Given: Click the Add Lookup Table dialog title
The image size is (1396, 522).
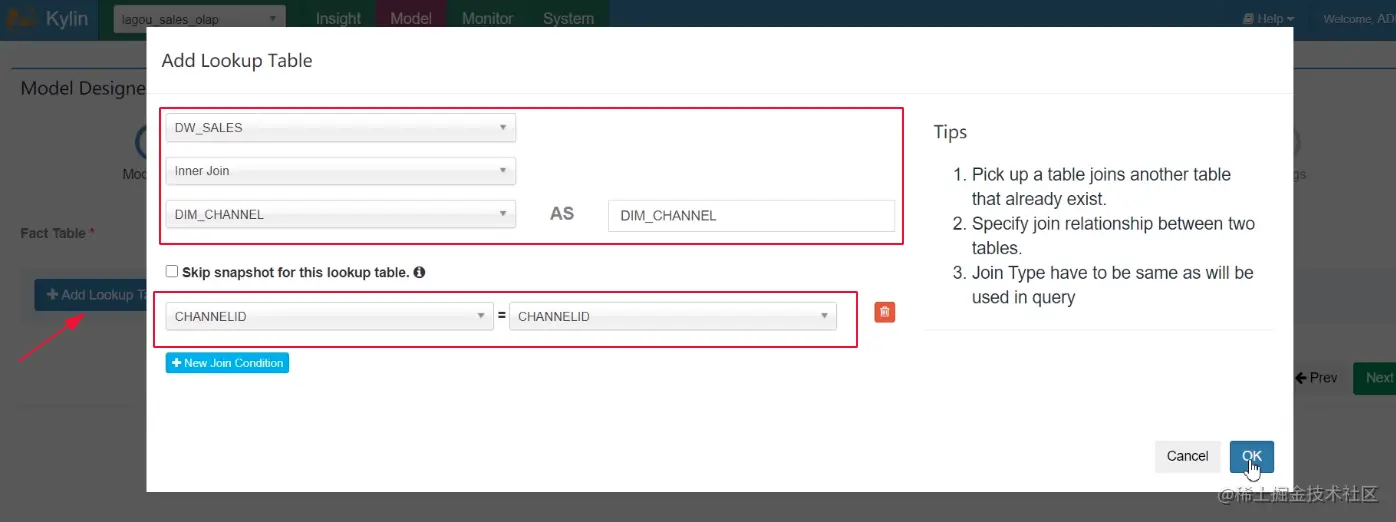Looking at the screenshot, I should coord(237,61).
